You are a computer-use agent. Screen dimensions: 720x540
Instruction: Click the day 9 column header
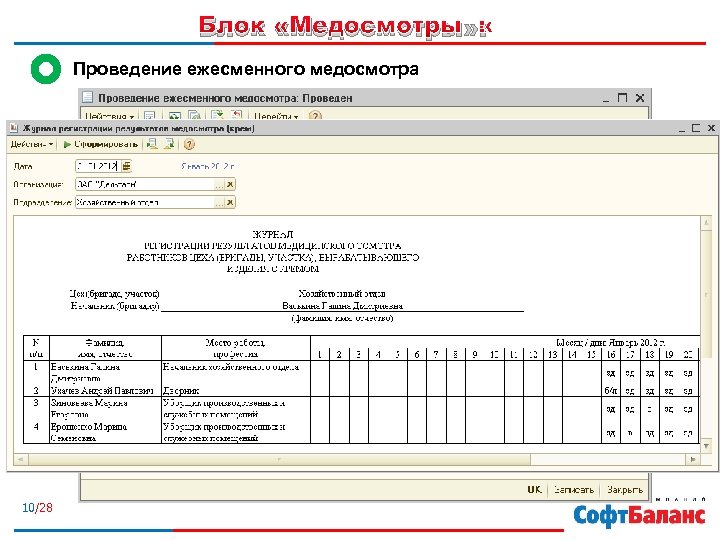[475, 354]
